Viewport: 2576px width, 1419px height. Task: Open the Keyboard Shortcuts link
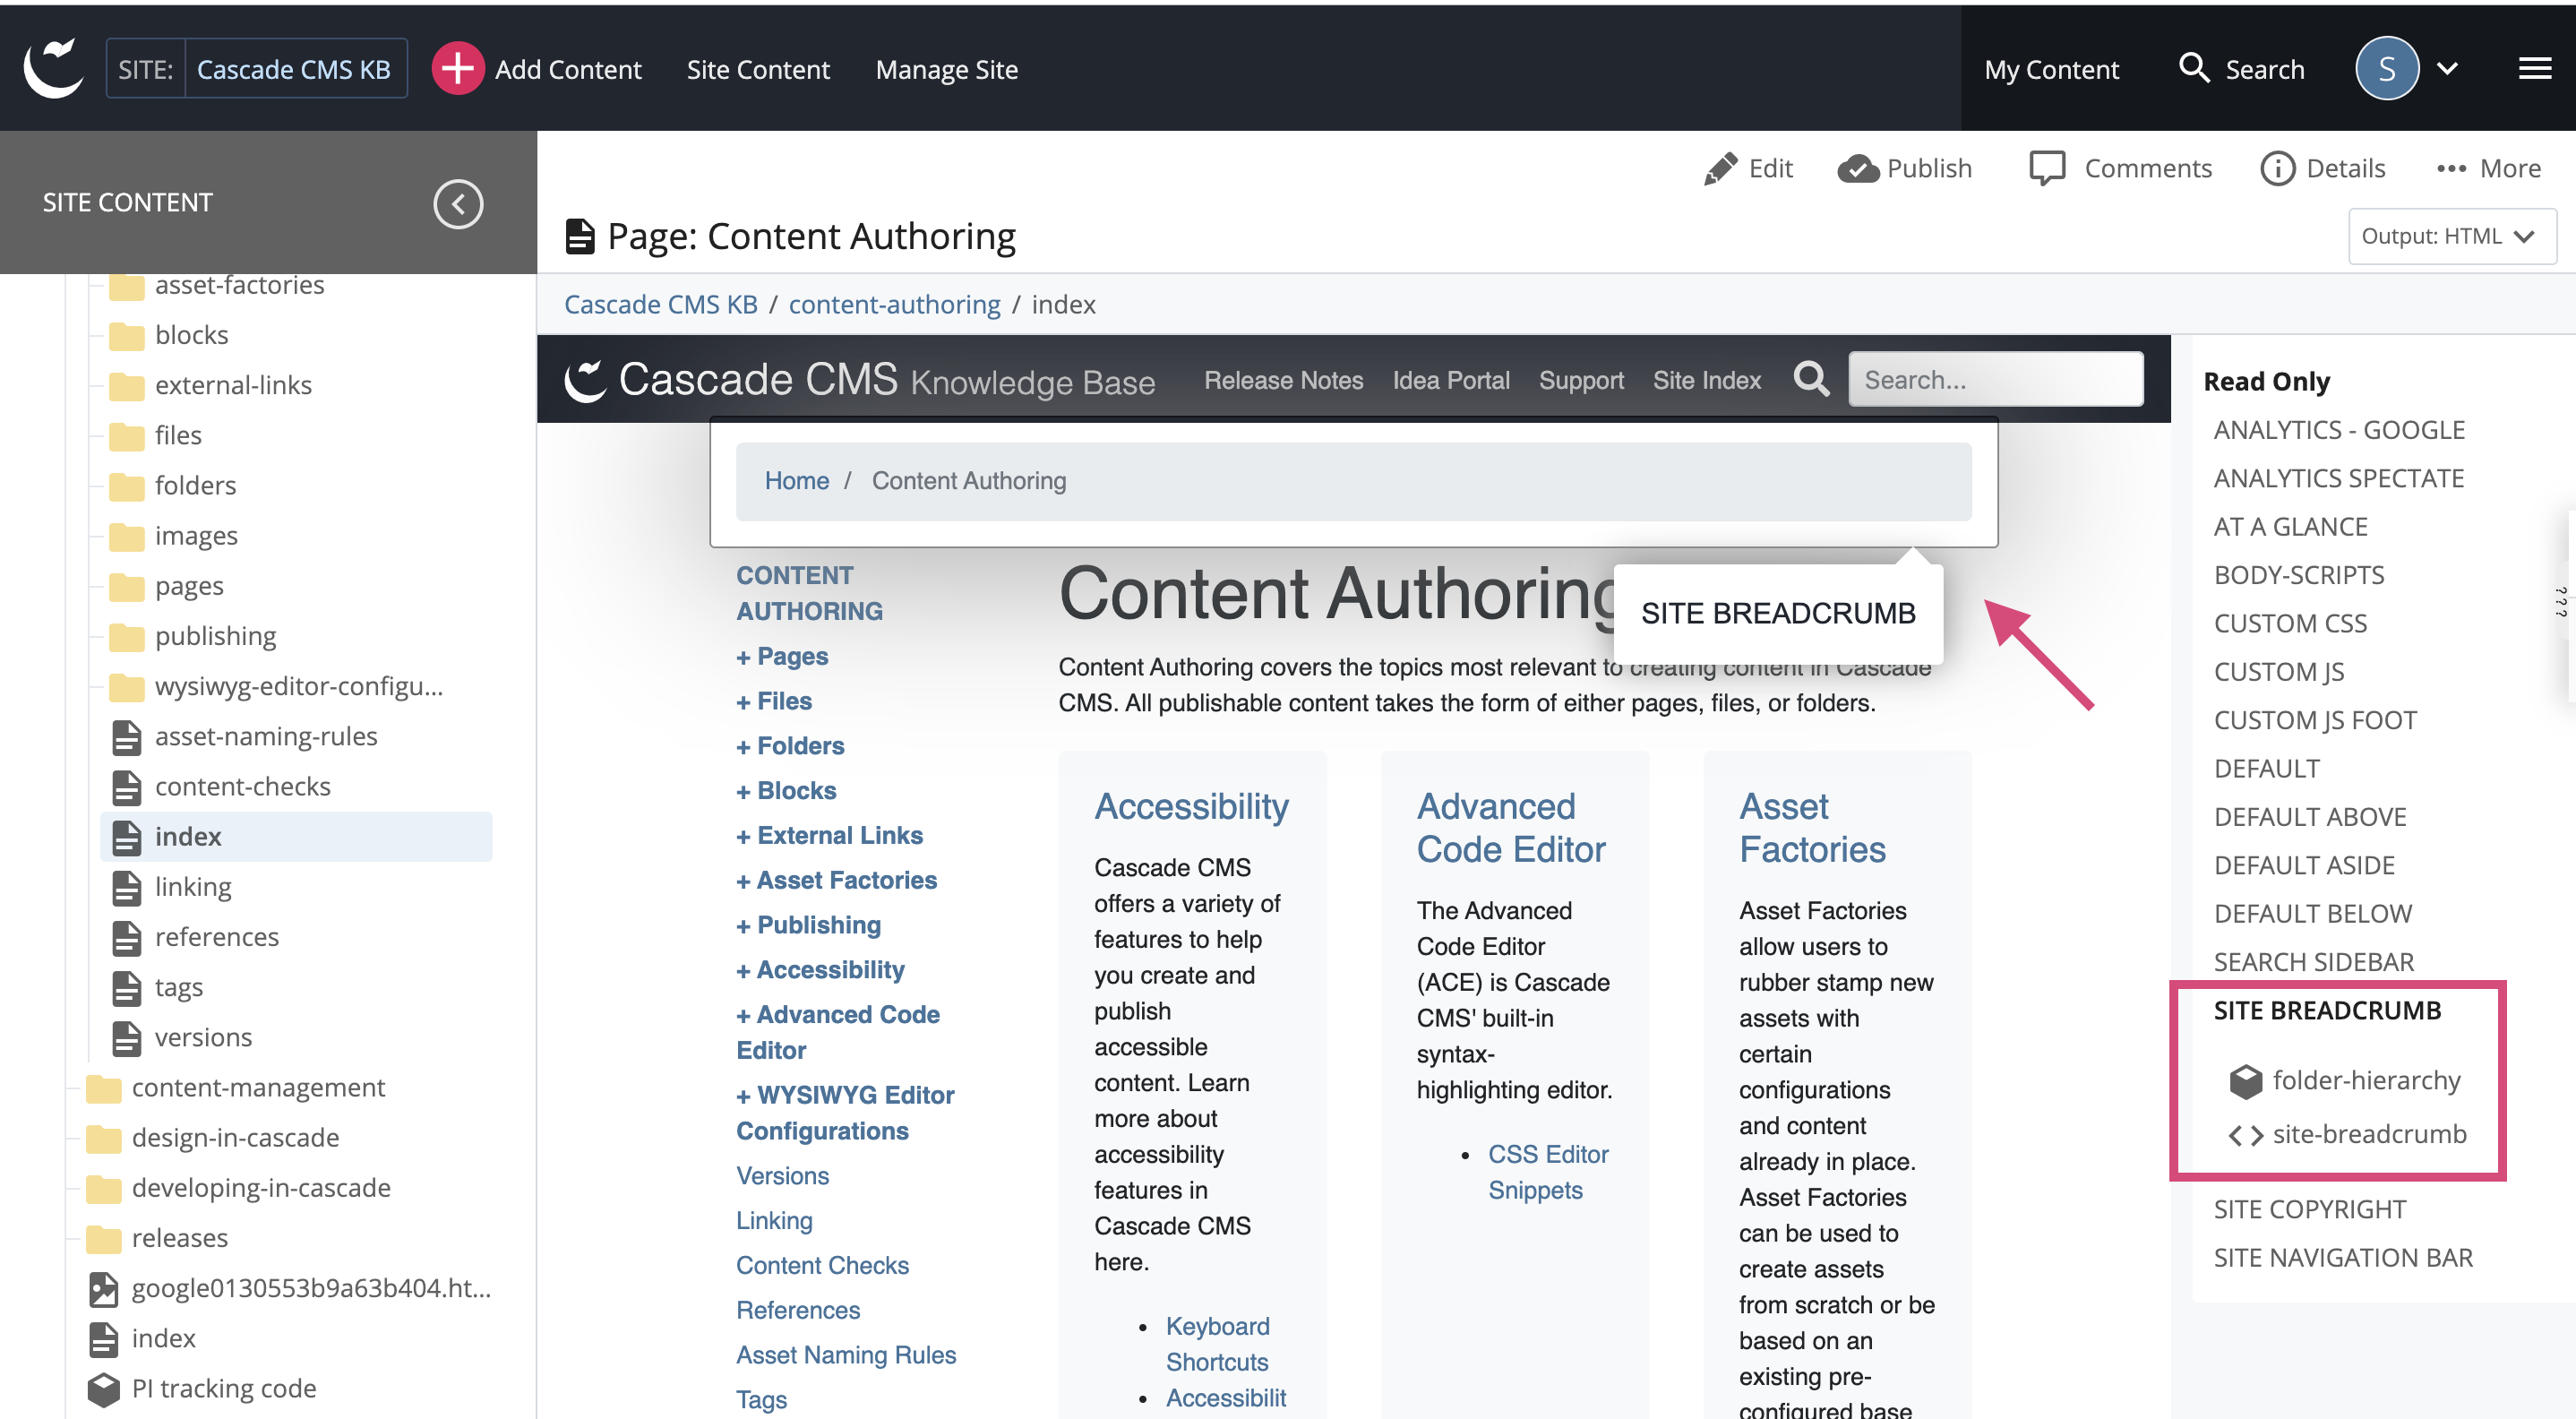click(1217, 1344)
